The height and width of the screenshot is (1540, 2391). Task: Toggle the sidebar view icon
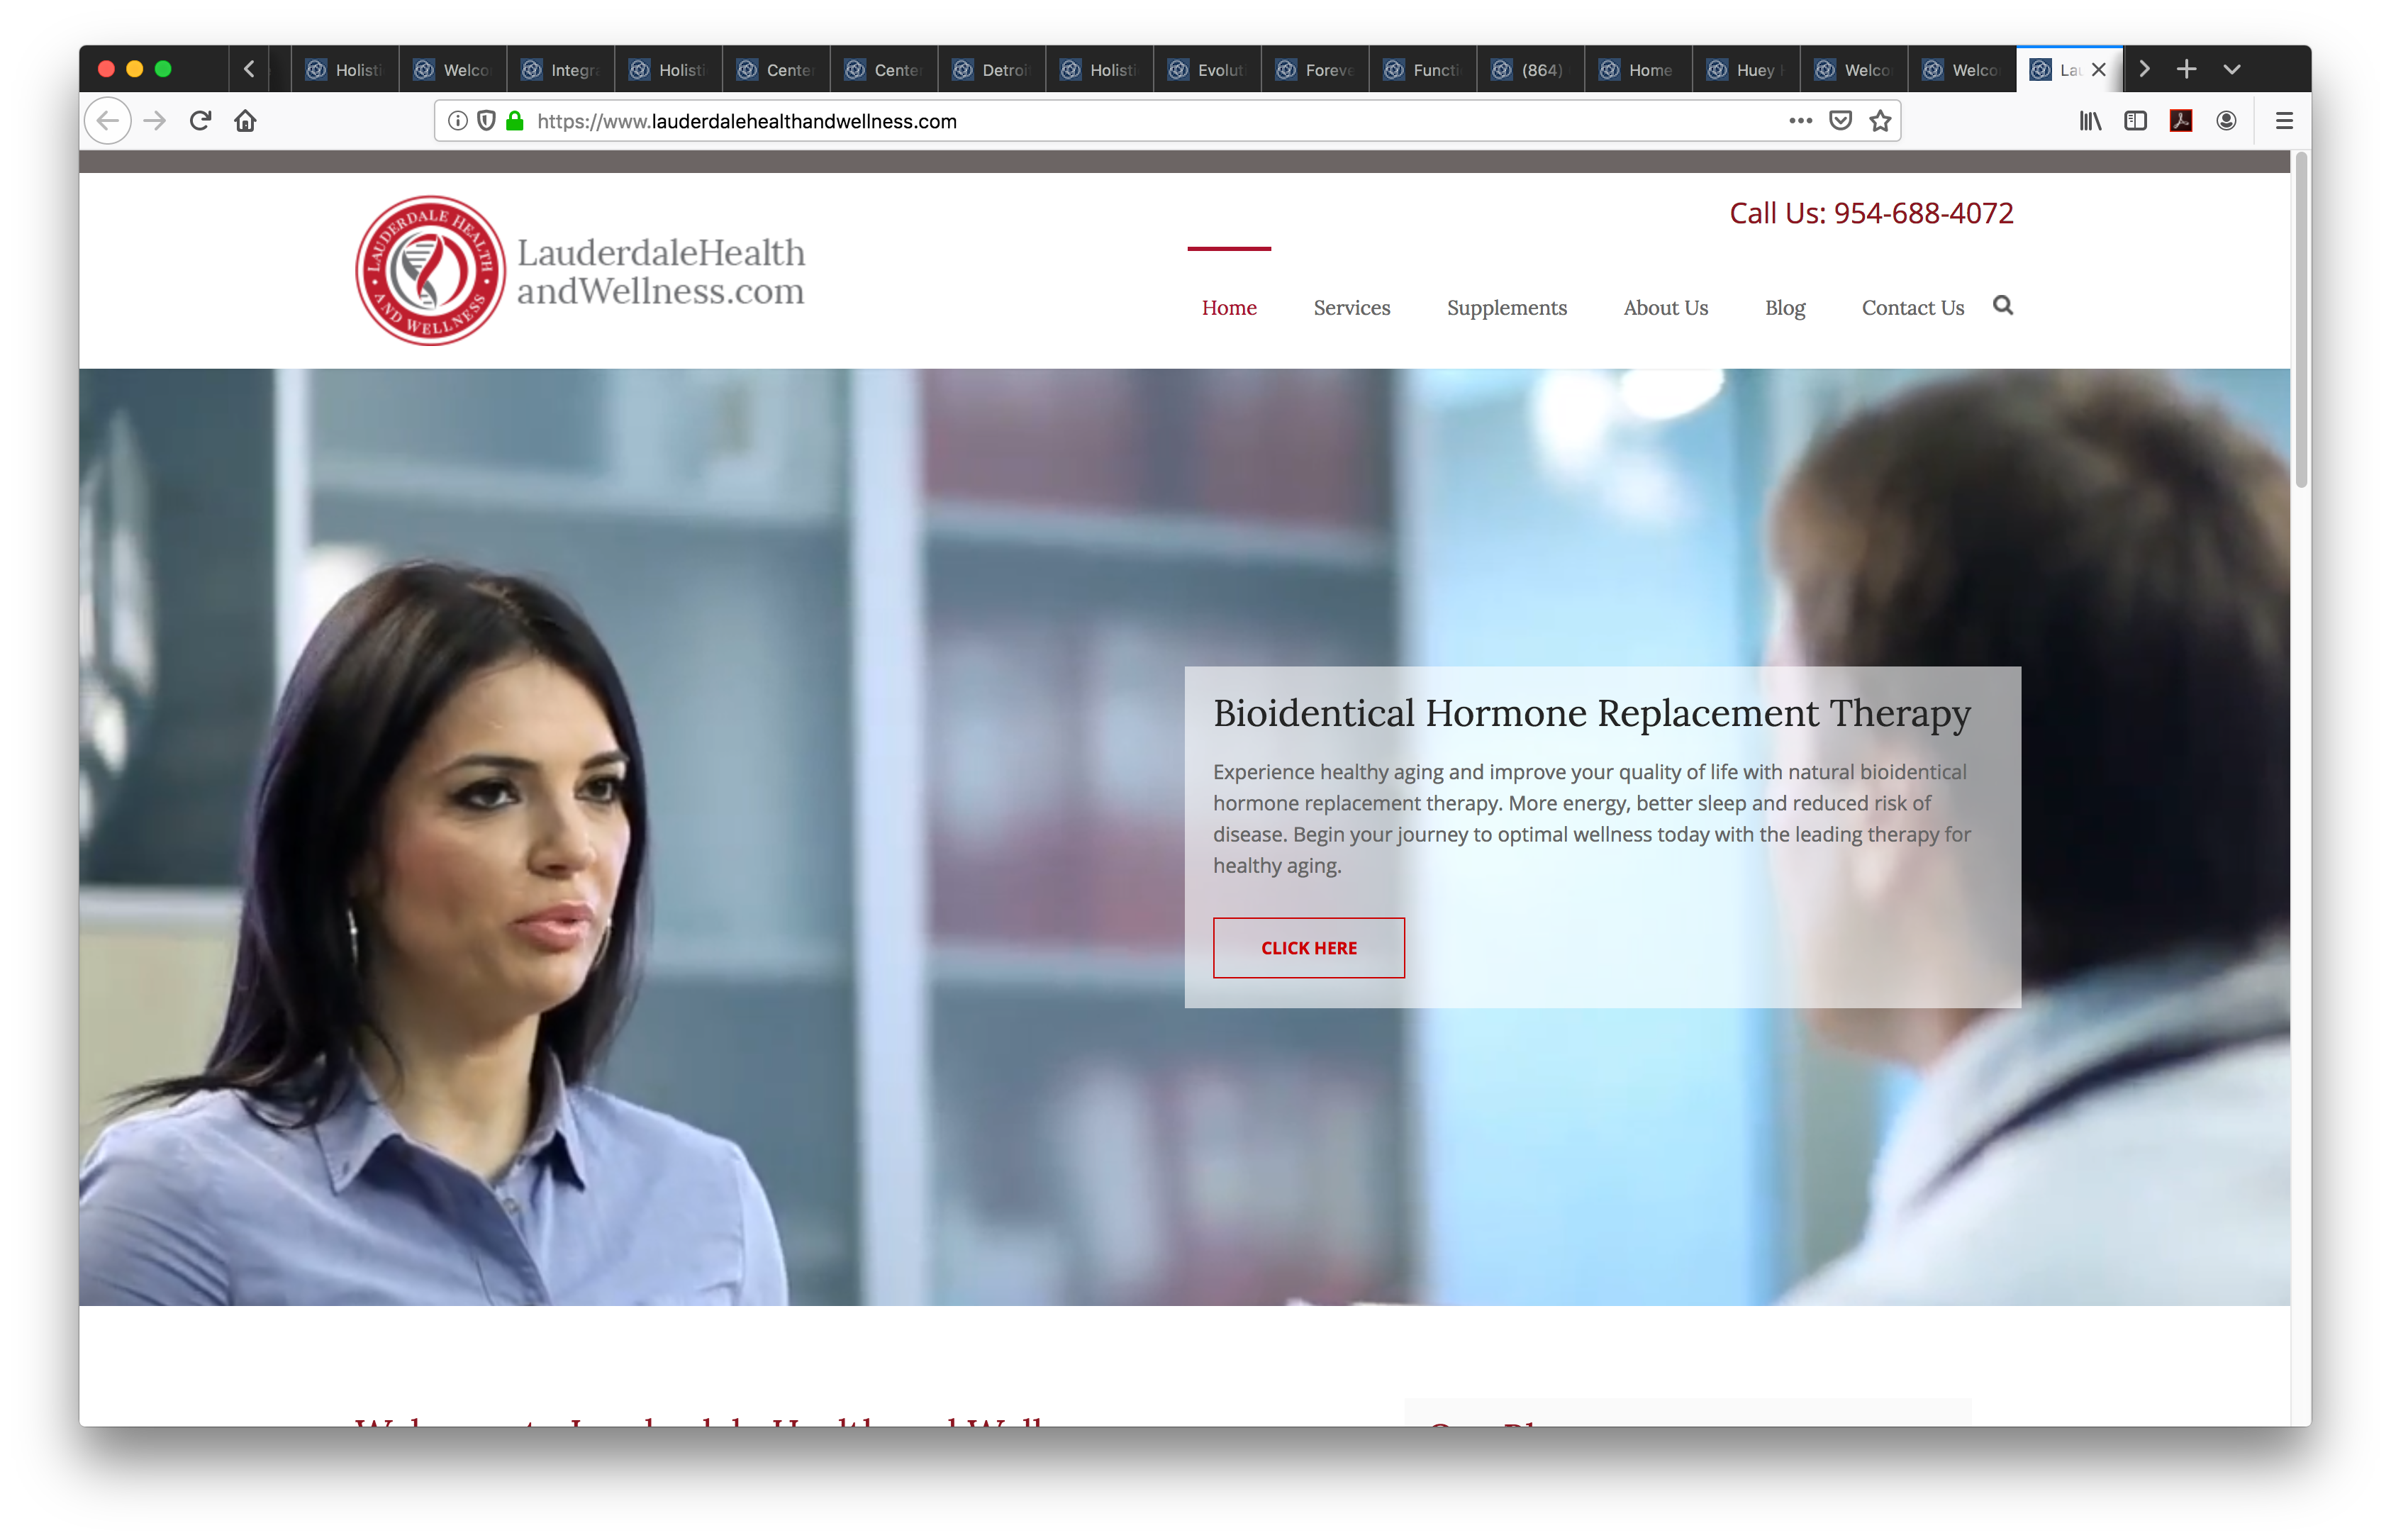coord(2135,121)
